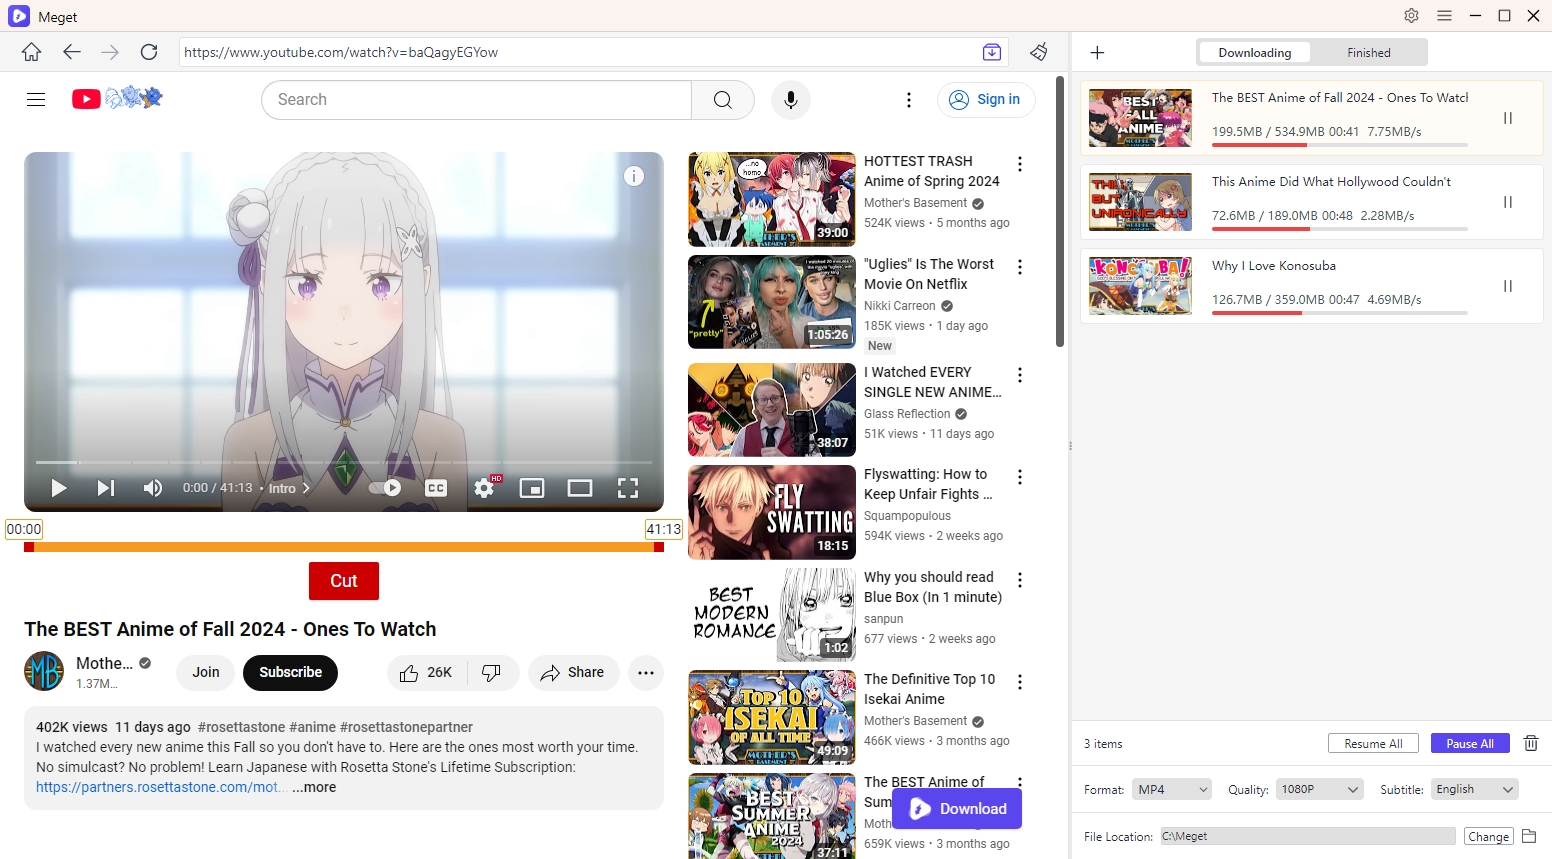Open Meget settings gear
This screenshot has width=1552, height=859.
click(1411, 16)
